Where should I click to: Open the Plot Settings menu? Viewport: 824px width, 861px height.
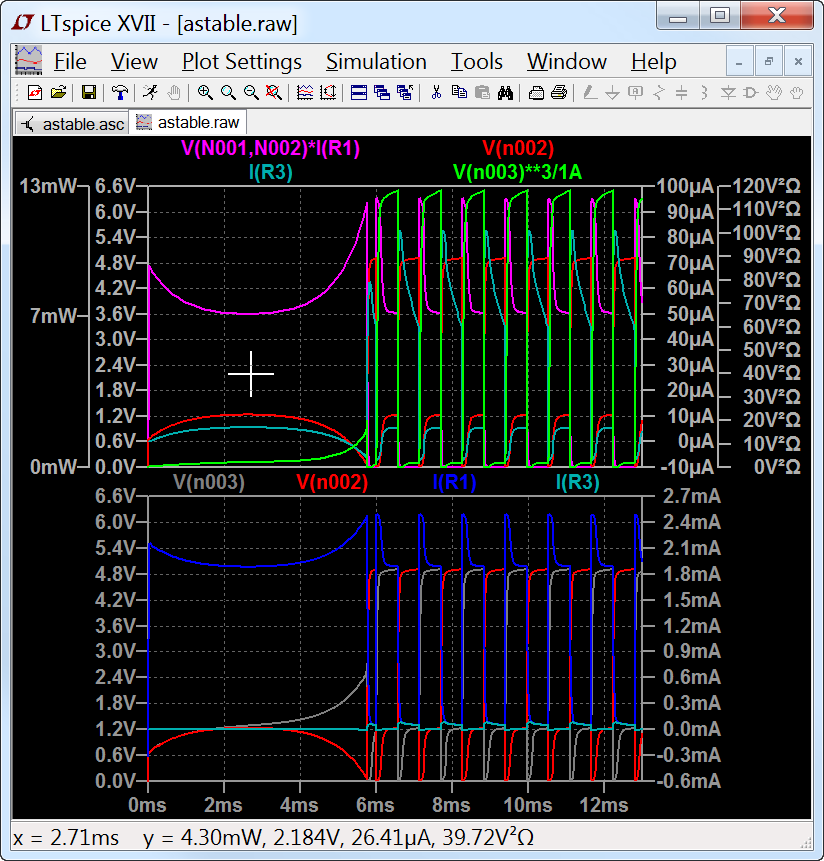click(x=241, y=62)
